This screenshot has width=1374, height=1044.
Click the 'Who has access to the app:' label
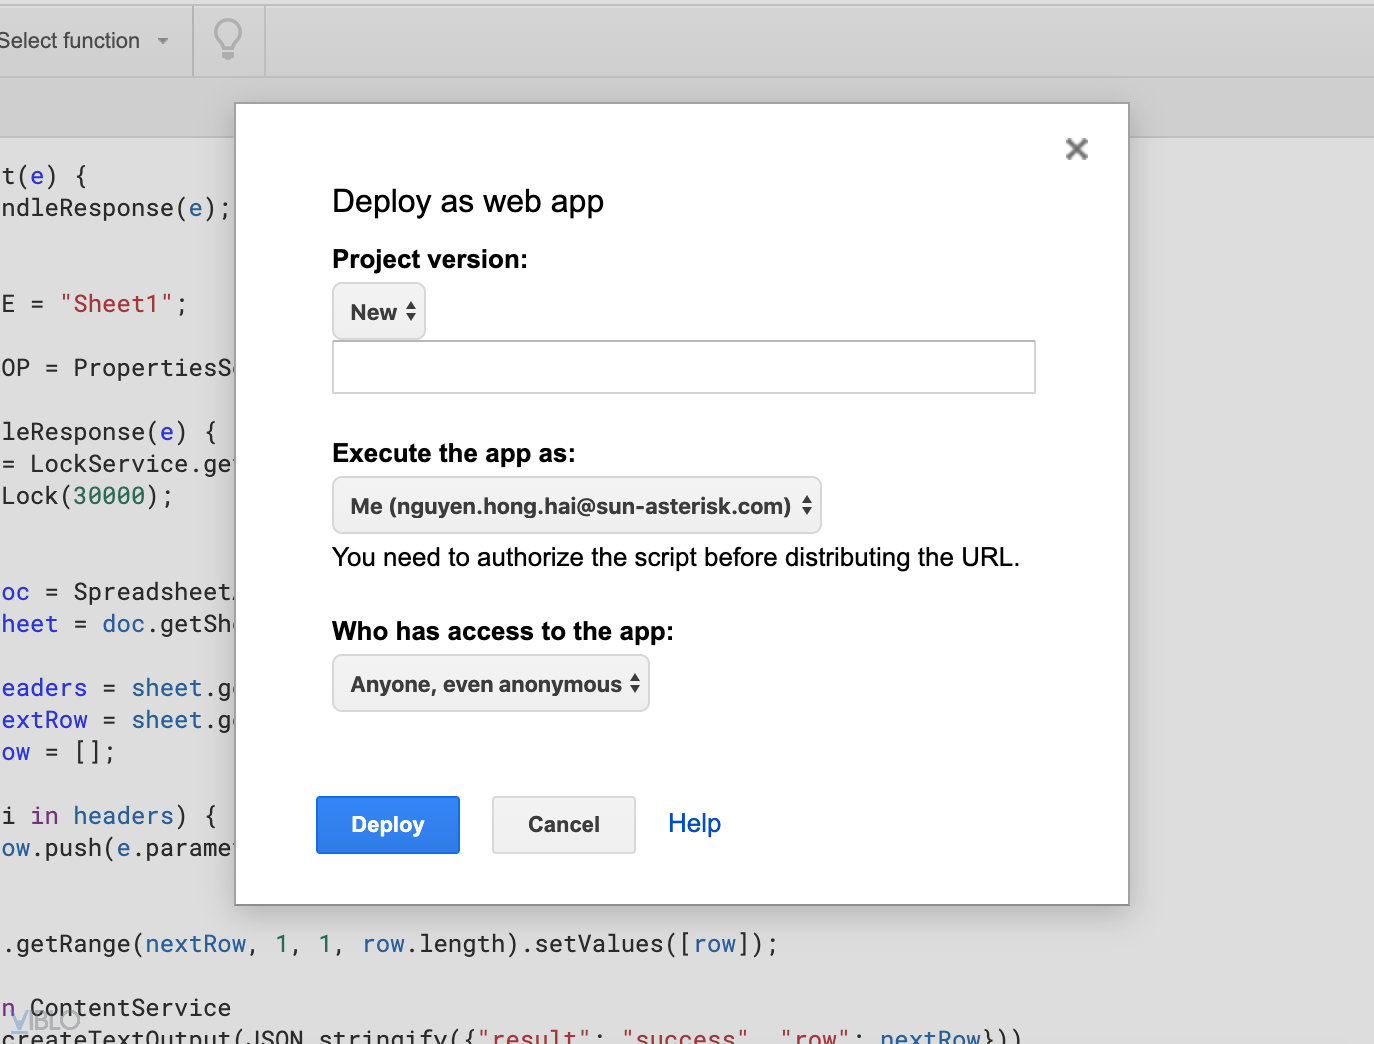tap(502, 632)
